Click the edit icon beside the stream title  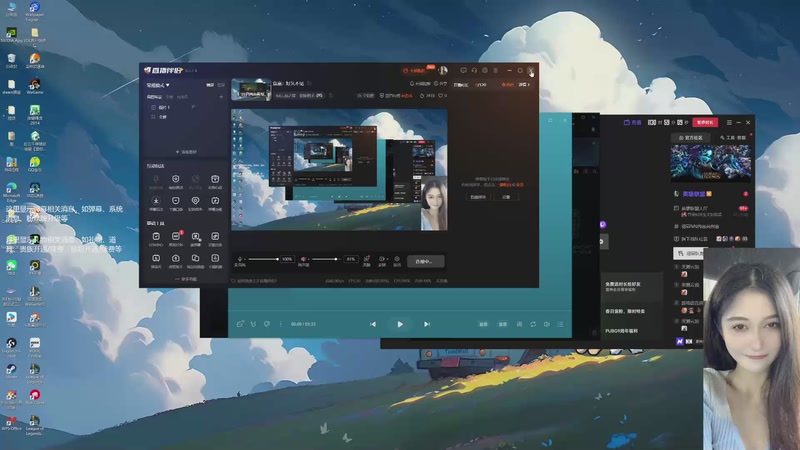(309, 83)
